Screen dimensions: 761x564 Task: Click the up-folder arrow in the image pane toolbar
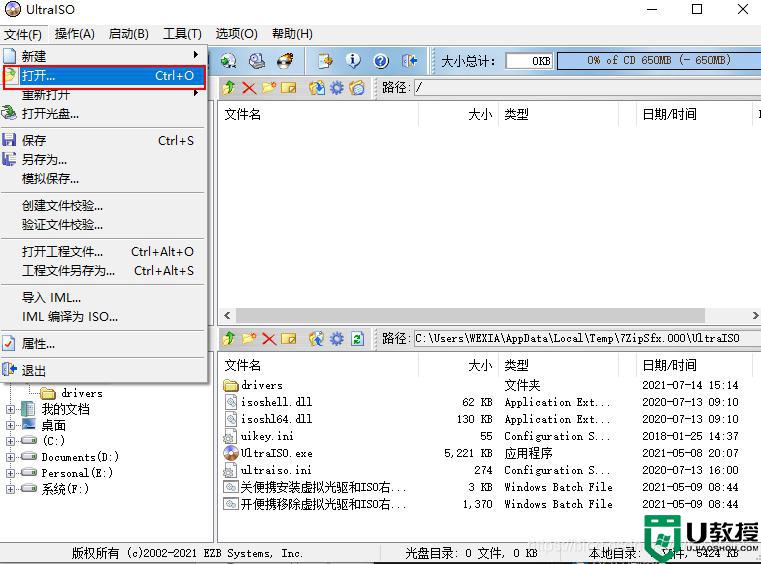pos(229,88)
